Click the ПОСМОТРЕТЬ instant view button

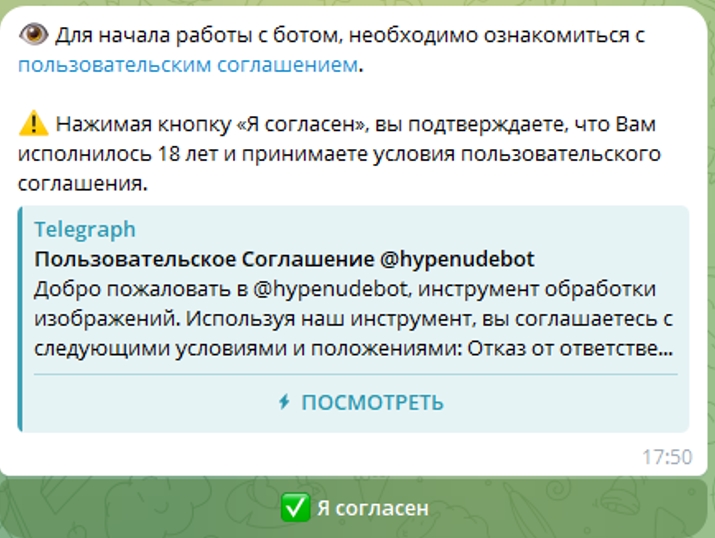point(361,403)
